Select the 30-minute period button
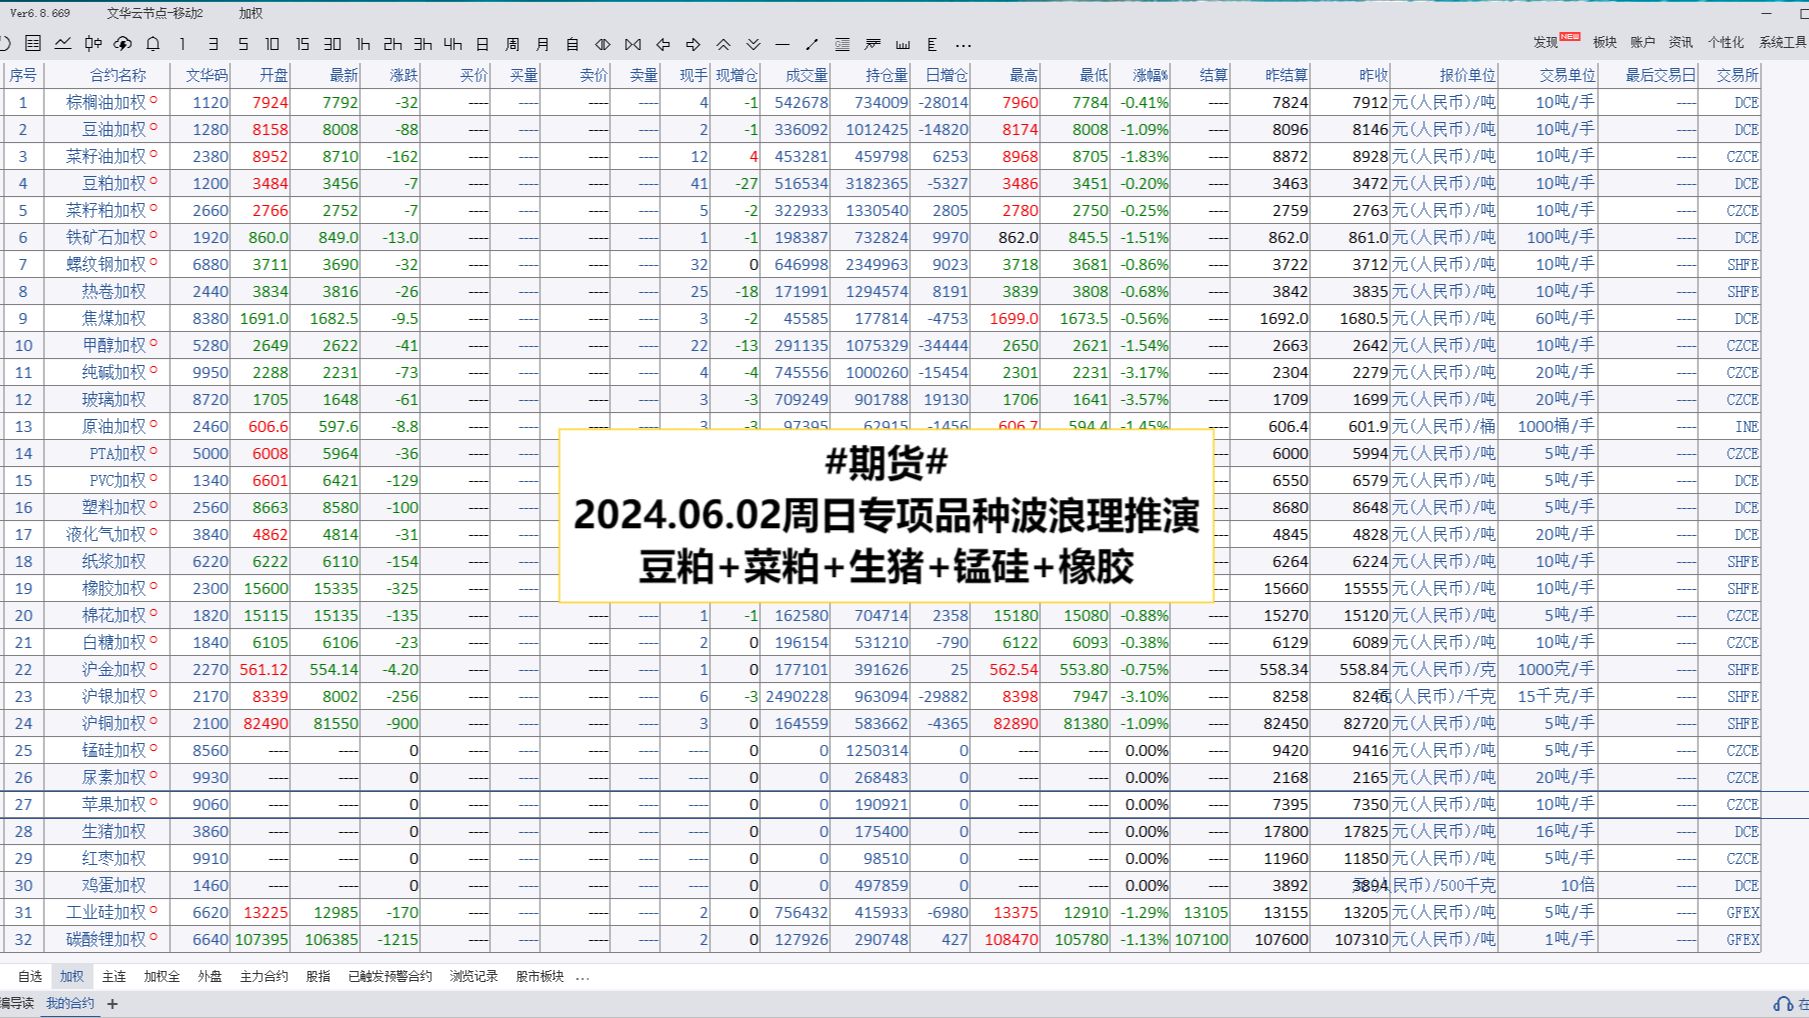1809x1018 pixels. (332, 44)
